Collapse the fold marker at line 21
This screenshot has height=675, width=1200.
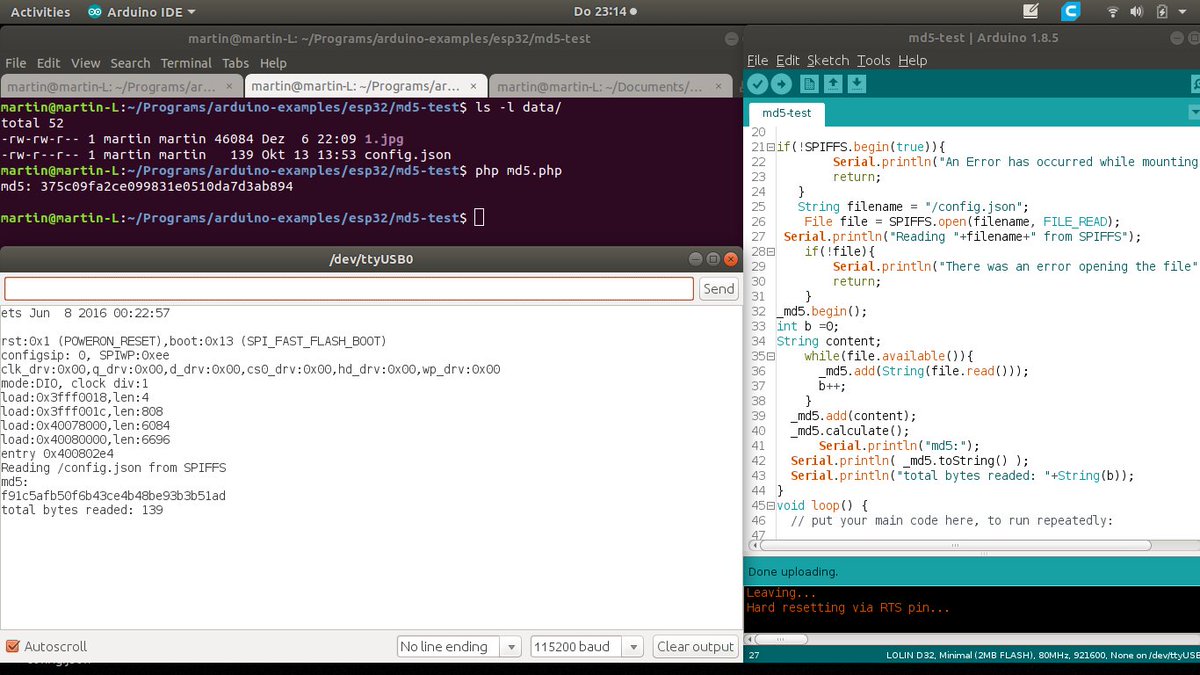coord(772,147)
